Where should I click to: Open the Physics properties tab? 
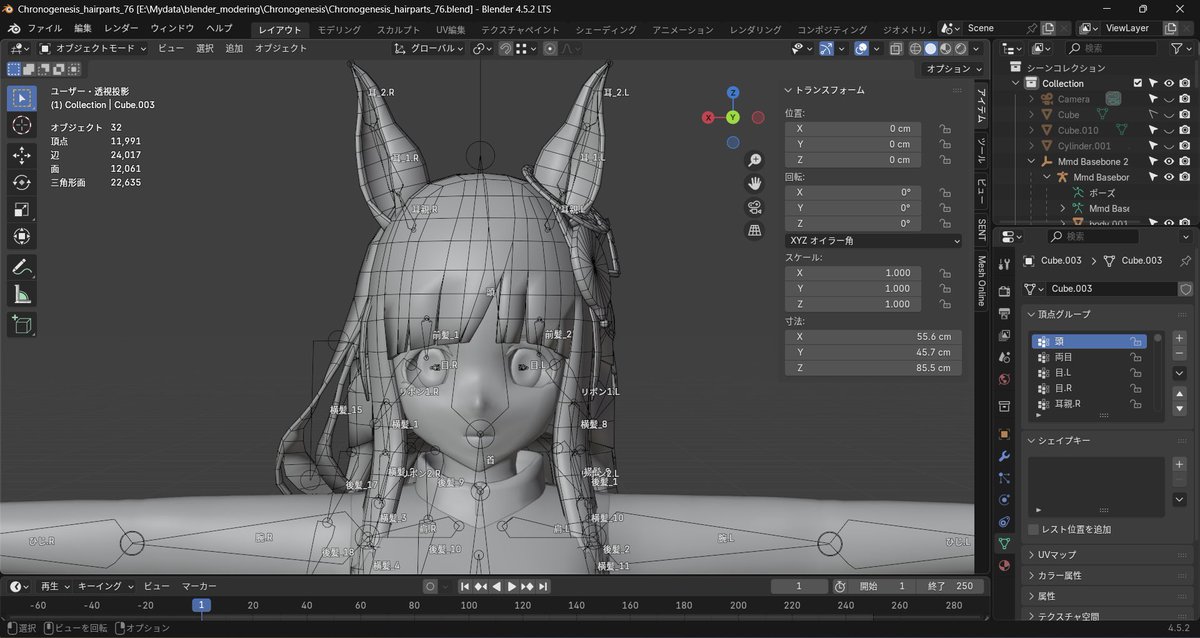pos(1004,499)
